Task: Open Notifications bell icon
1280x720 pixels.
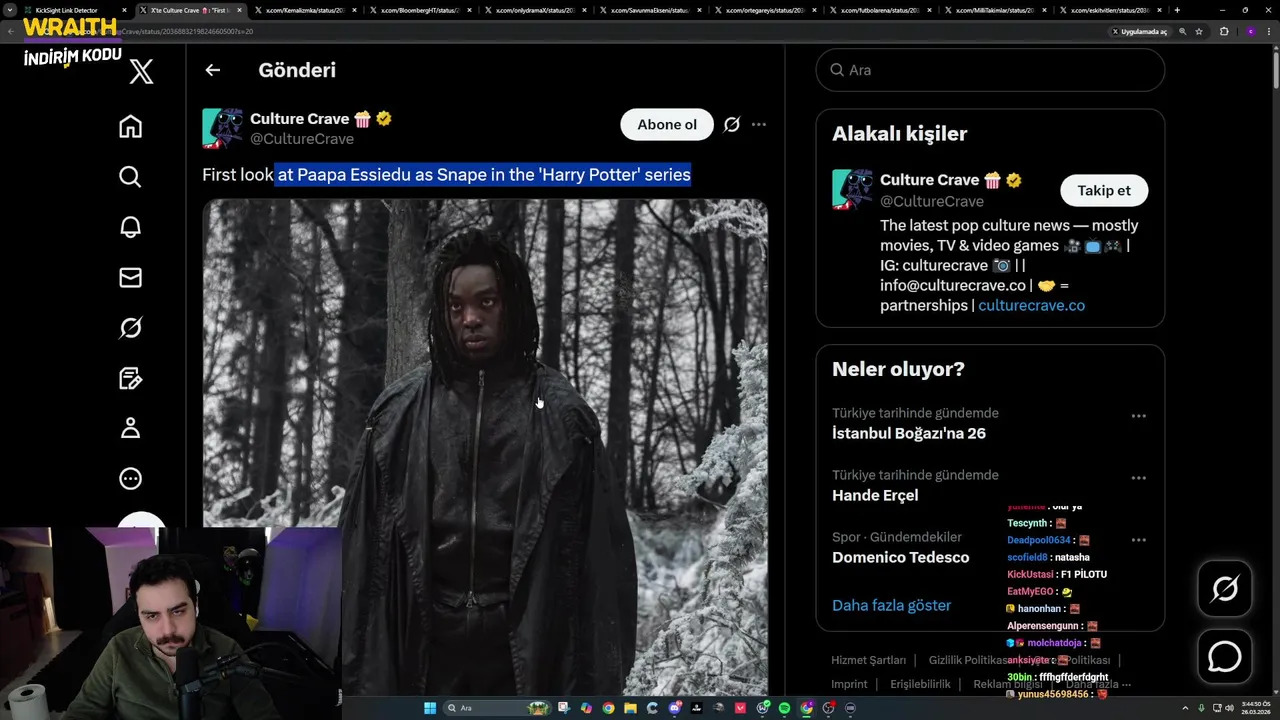Action: [130, 227]
